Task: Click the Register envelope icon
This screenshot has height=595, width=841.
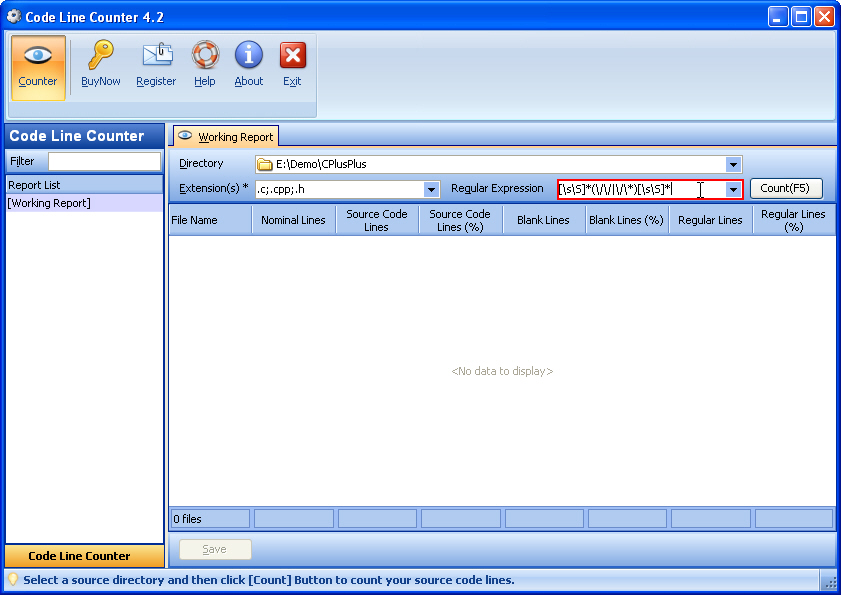Action: pyautogui.click(x=156, y=55)
